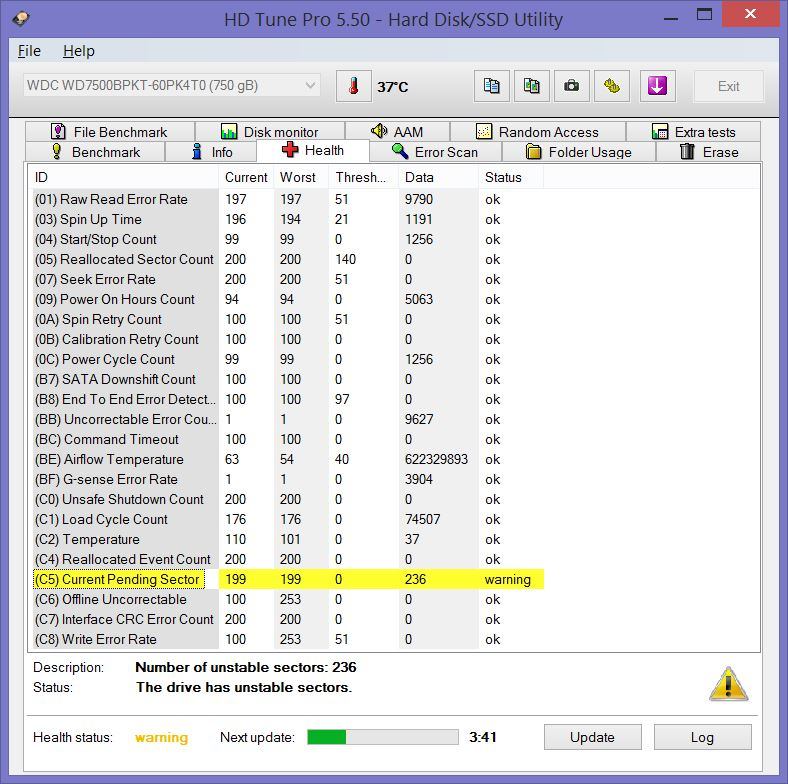The width and height of the screenshot is (788, 784).
Task: Click the orange Health status warning text
Action: [161, 737]
